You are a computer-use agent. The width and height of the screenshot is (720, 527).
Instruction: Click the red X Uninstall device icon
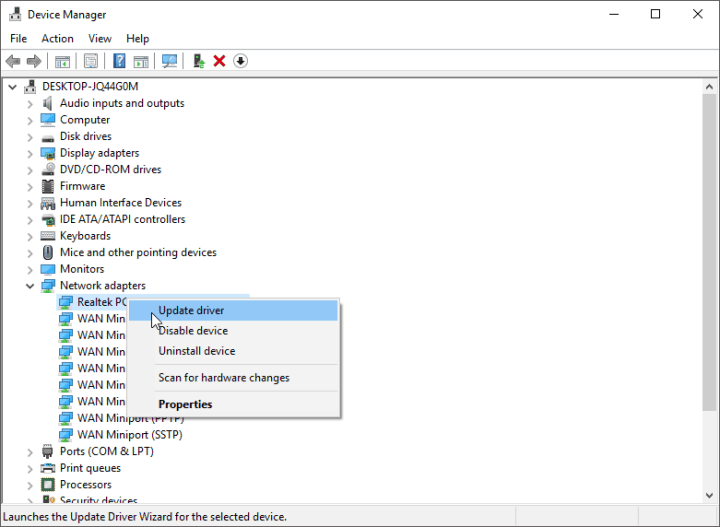tap(219, 61)
